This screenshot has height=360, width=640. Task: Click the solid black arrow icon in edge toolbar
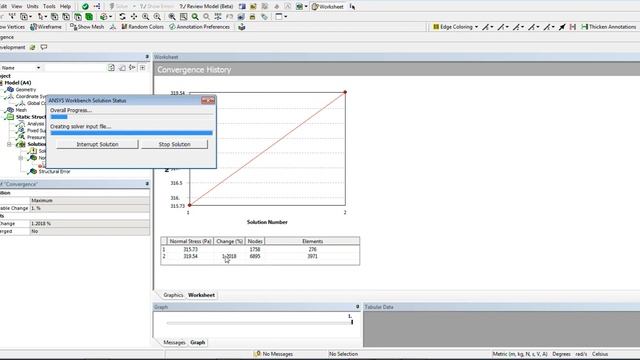tap(562, 27)
